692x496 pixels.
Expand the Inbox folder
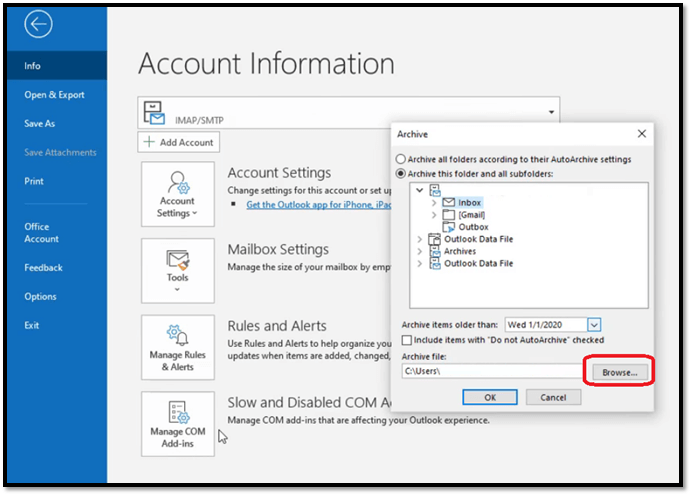pyautogui.click(x=434, y=203)
